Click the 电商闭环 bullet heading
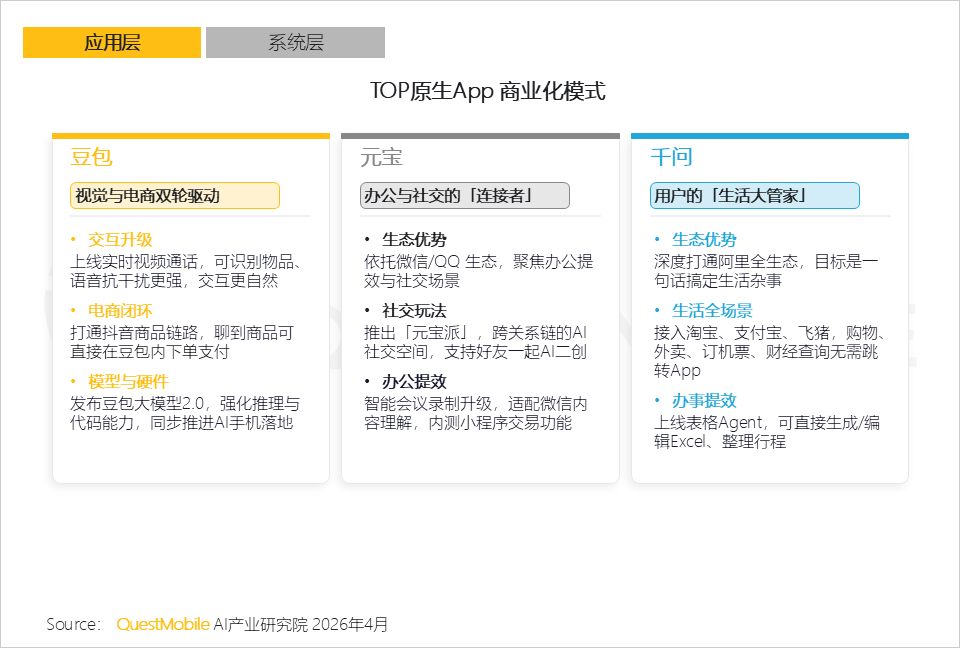 [x=120, y=311]
